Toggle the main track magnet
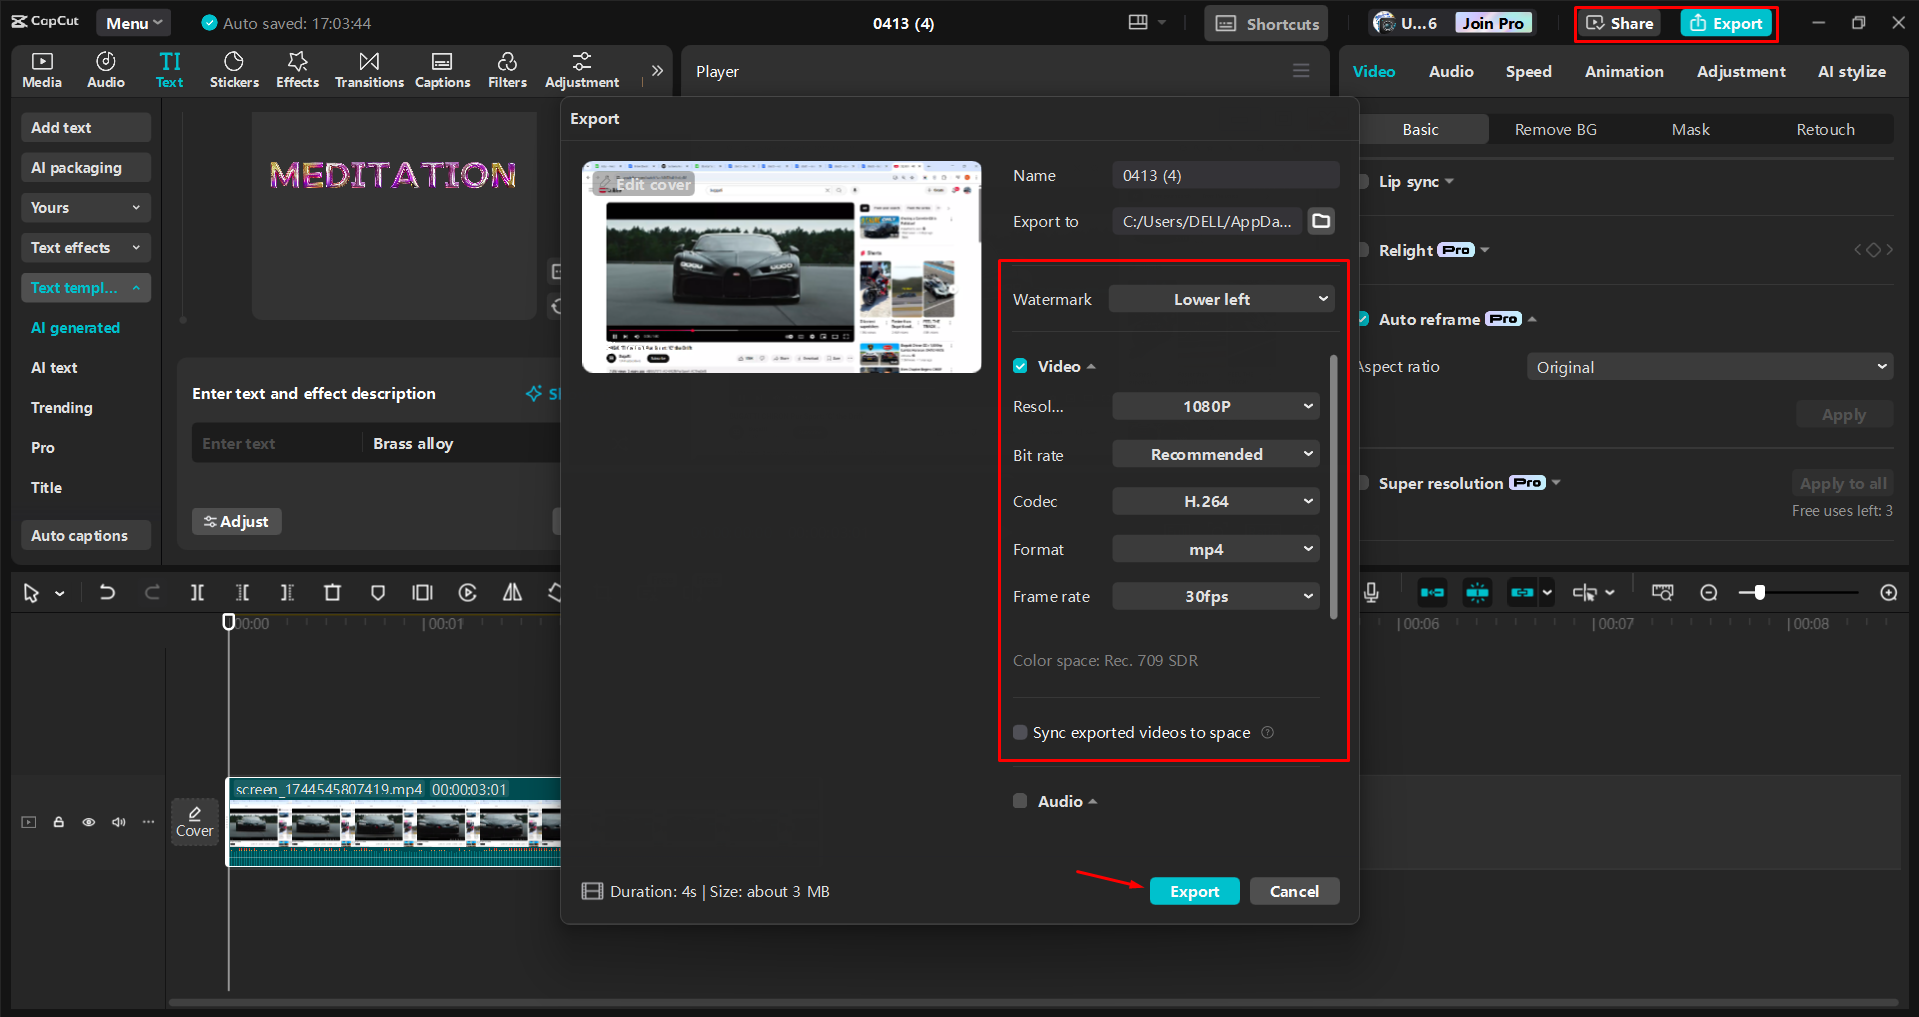Image resolution: width=1919 pixels, height=1017 pixels. point(1432,593)
